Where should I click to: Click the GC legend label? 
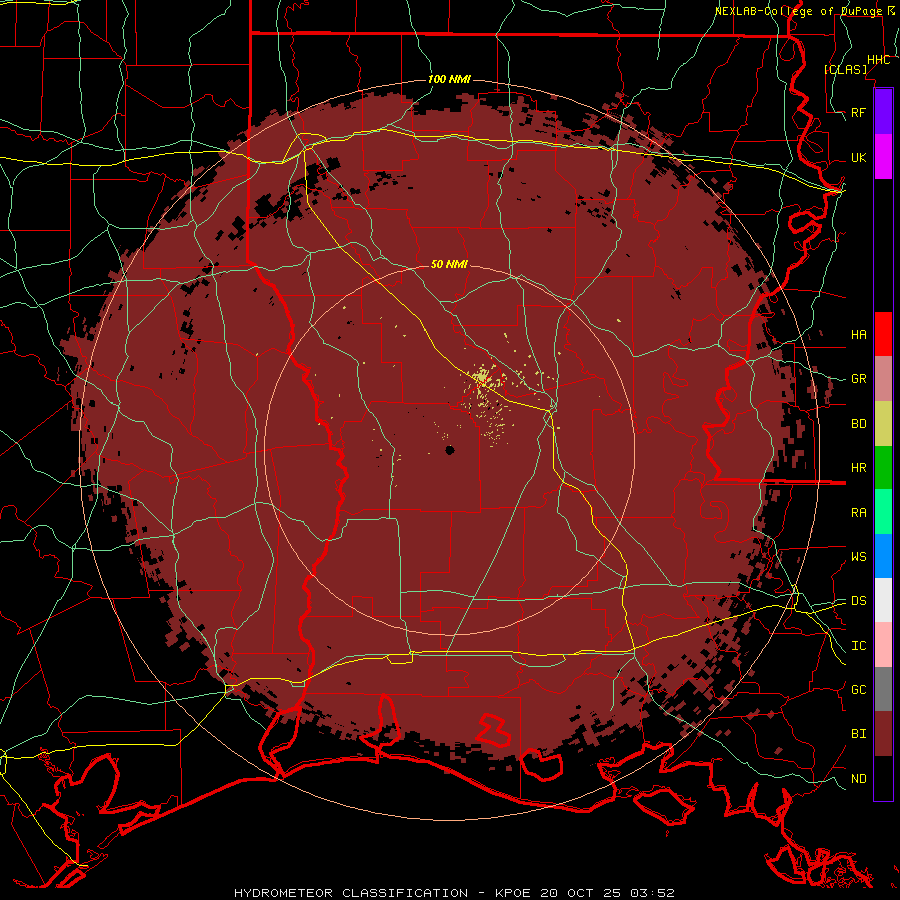(x=859, y=690)
